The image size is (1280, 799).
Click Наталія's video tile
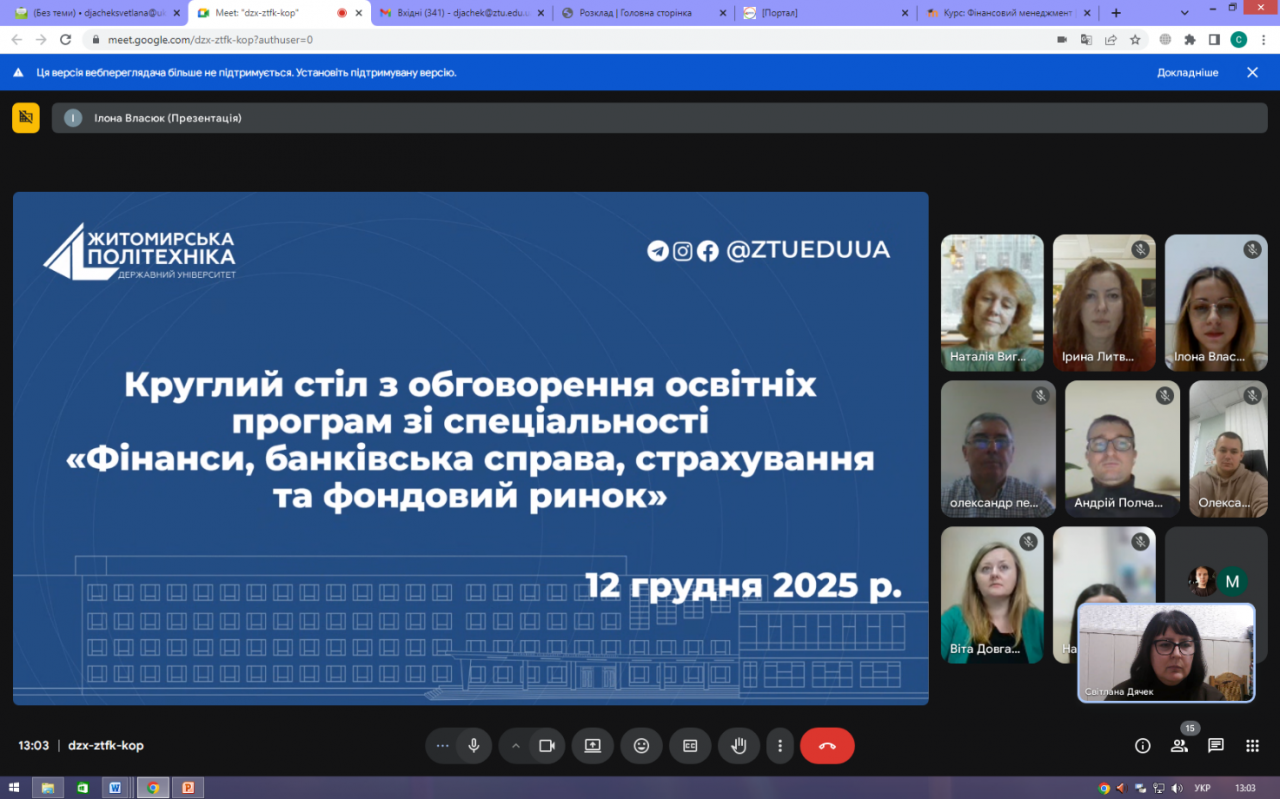(992, 303)
